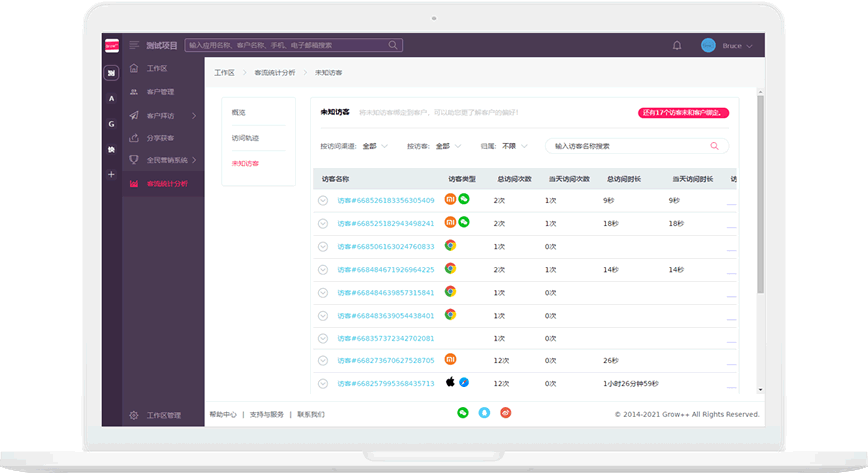Click the pink unbound visitors notice button
Image resolution: width=868 pixels, height=473 pixels.
coord(683,113)
